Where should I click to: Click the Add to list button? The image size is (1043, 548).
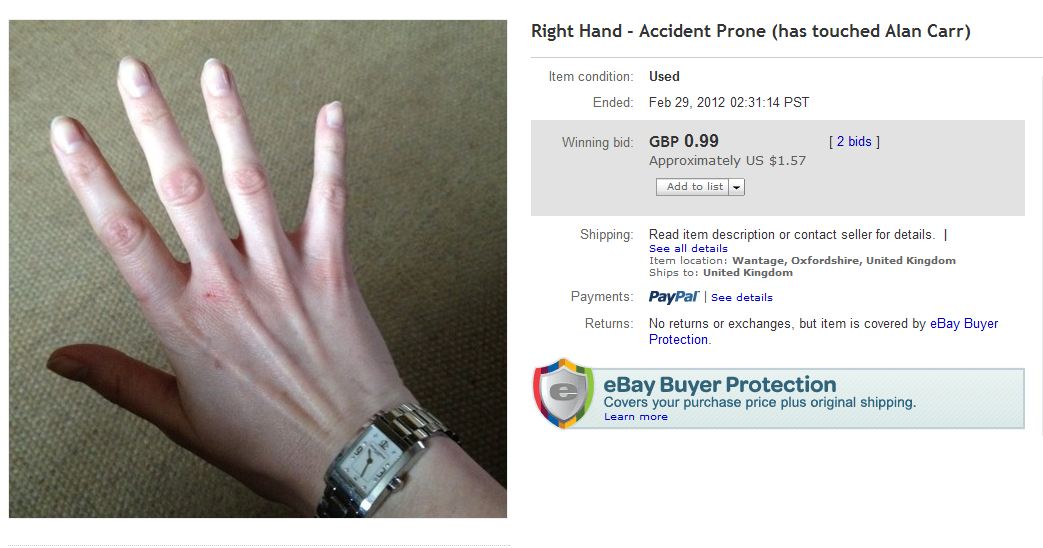[x=694, y=187]
